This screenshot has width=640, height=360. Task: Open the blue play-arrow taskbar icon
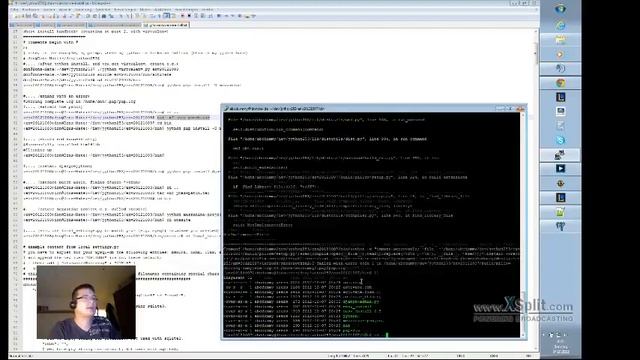(560, 169)
